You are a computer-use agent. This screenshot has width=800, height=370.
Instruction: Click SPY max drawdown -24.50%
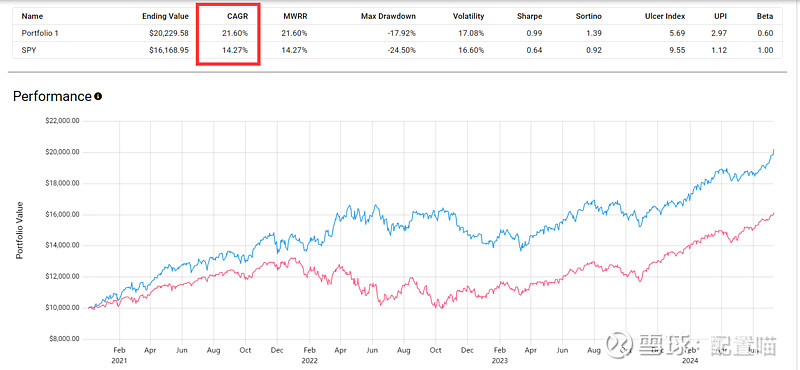[x=403, y=50]
